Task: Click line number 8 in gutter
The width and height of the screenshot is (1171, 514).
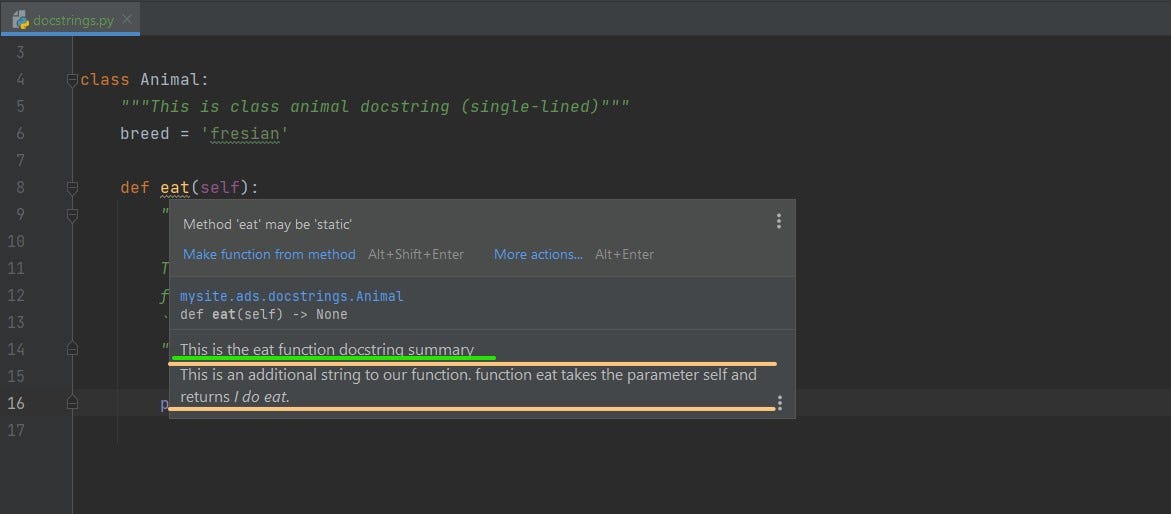Action: [x=20, y=188]
